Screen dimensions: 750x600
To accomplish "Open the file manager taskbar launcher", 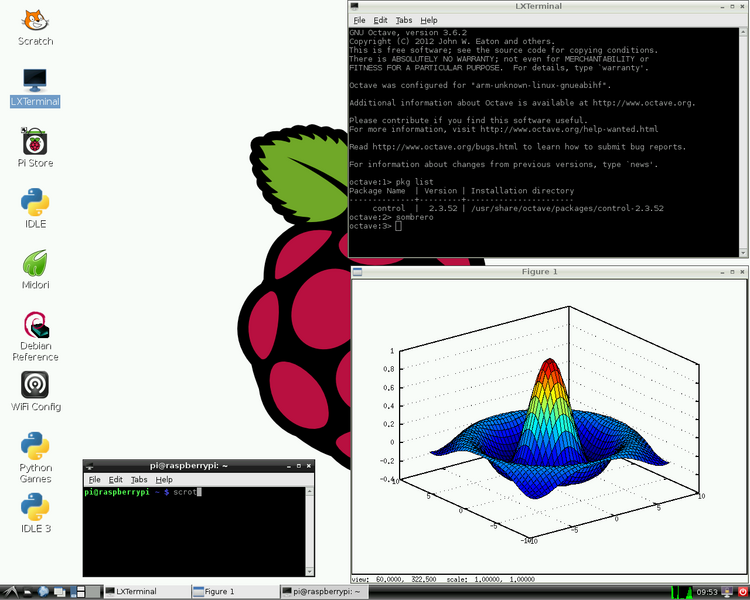I will point(27,592).
